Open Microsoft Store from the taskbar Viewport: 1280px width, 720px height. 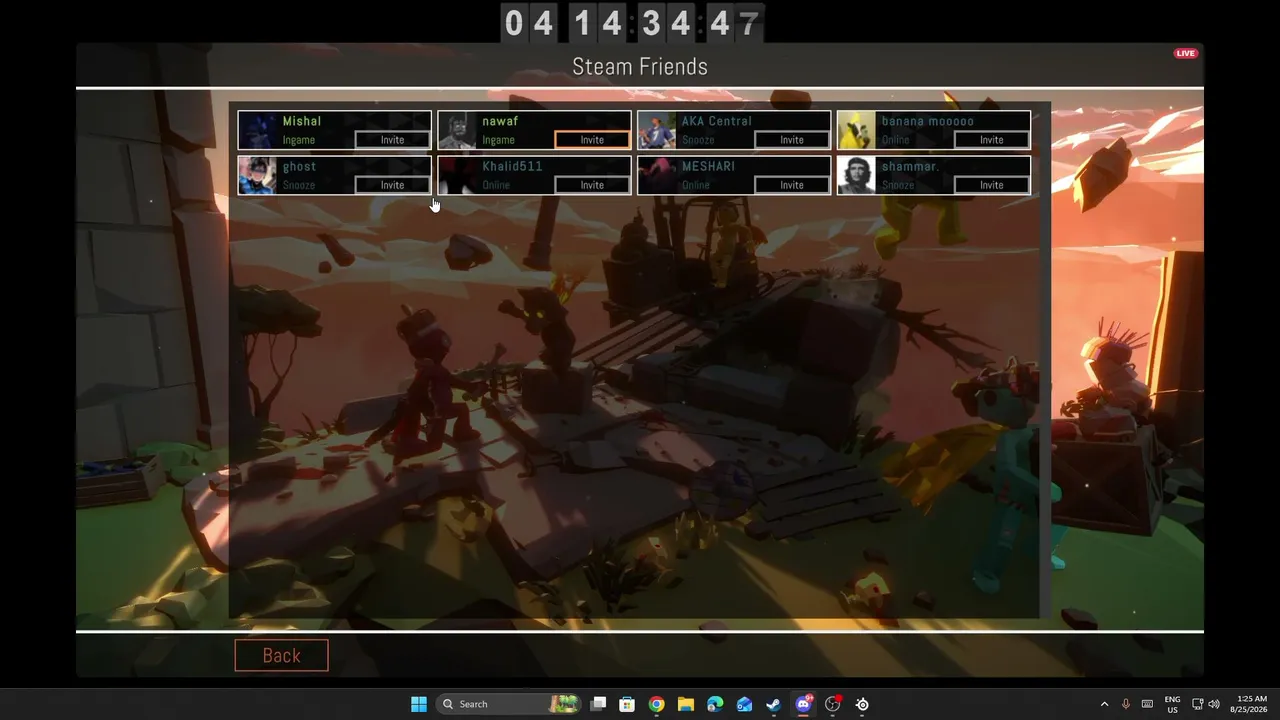[x=627, y=704]
